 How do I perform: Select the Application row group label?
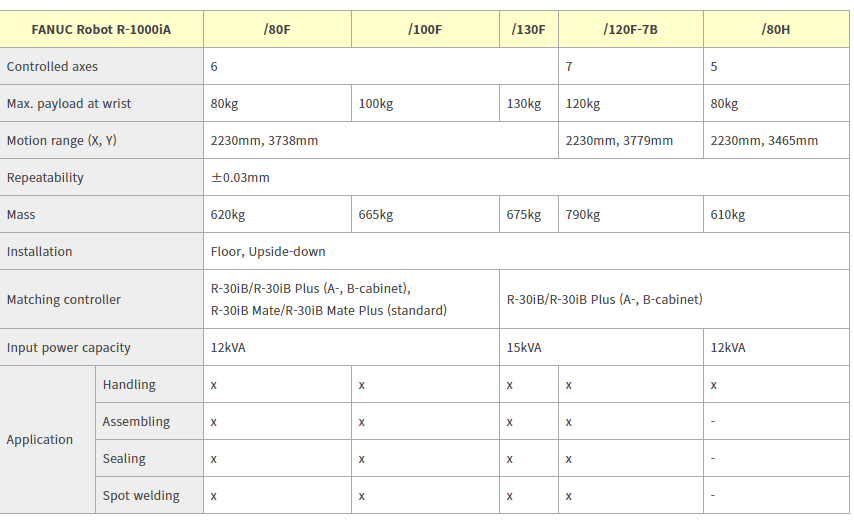40,440
